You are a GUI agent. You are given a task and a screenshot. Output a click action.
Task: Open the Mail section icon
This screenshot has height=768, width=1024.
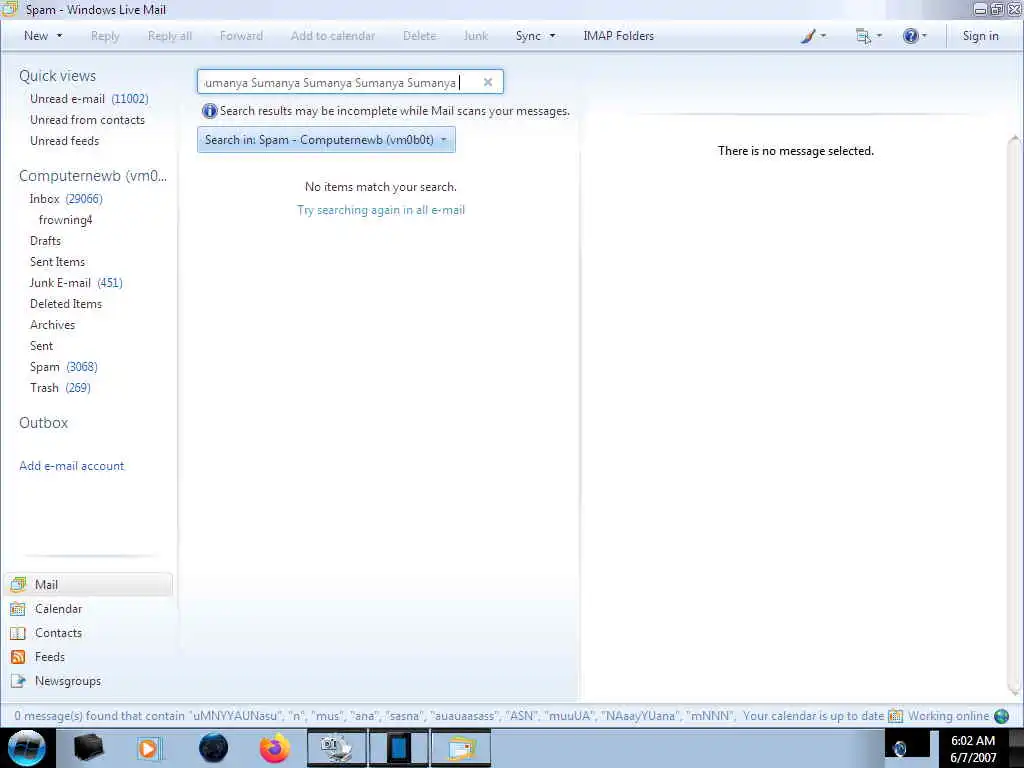coord(18,584)
